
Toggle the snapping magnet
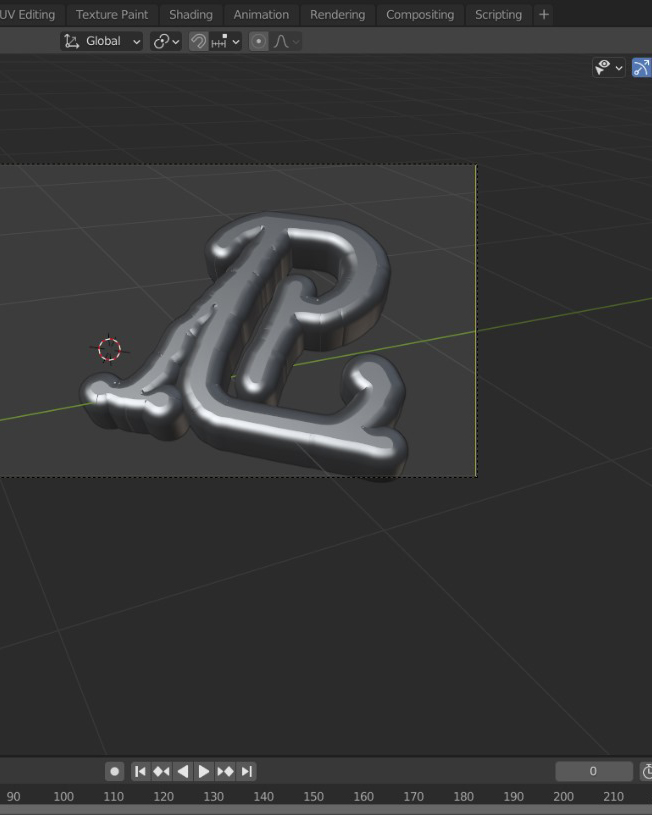pos(199,41)
